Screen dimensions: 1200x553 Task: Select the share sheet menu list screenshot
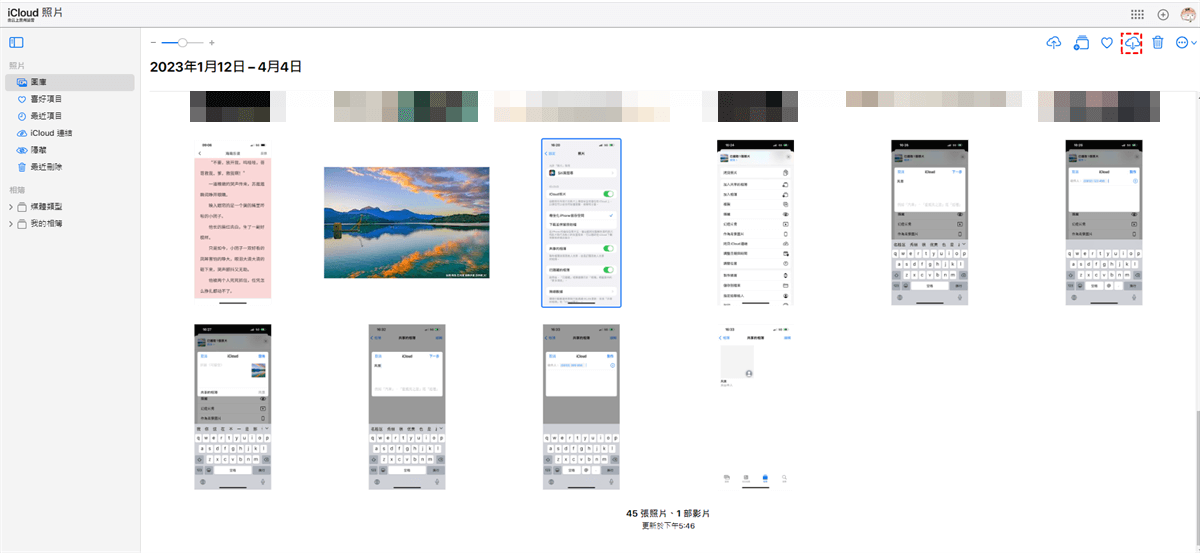tap(755, 223)
